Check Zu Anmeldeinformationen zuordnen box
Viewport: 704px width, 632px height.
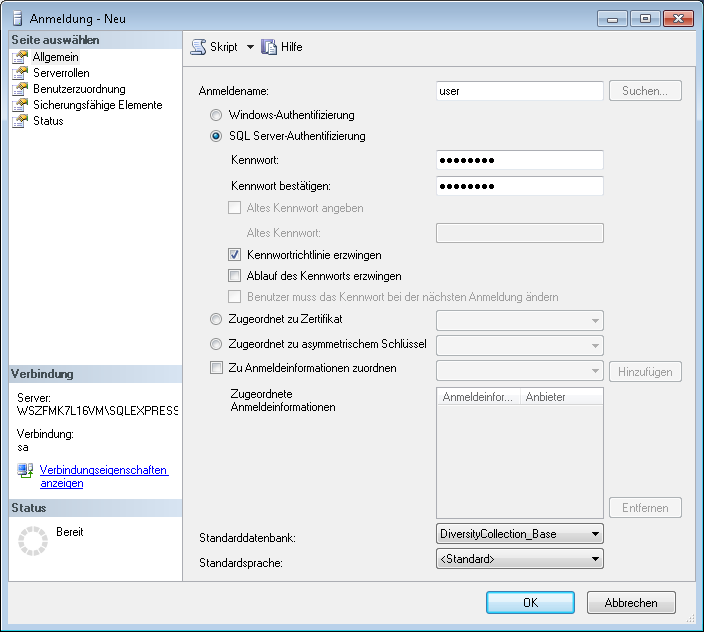[x=216, y=368]
